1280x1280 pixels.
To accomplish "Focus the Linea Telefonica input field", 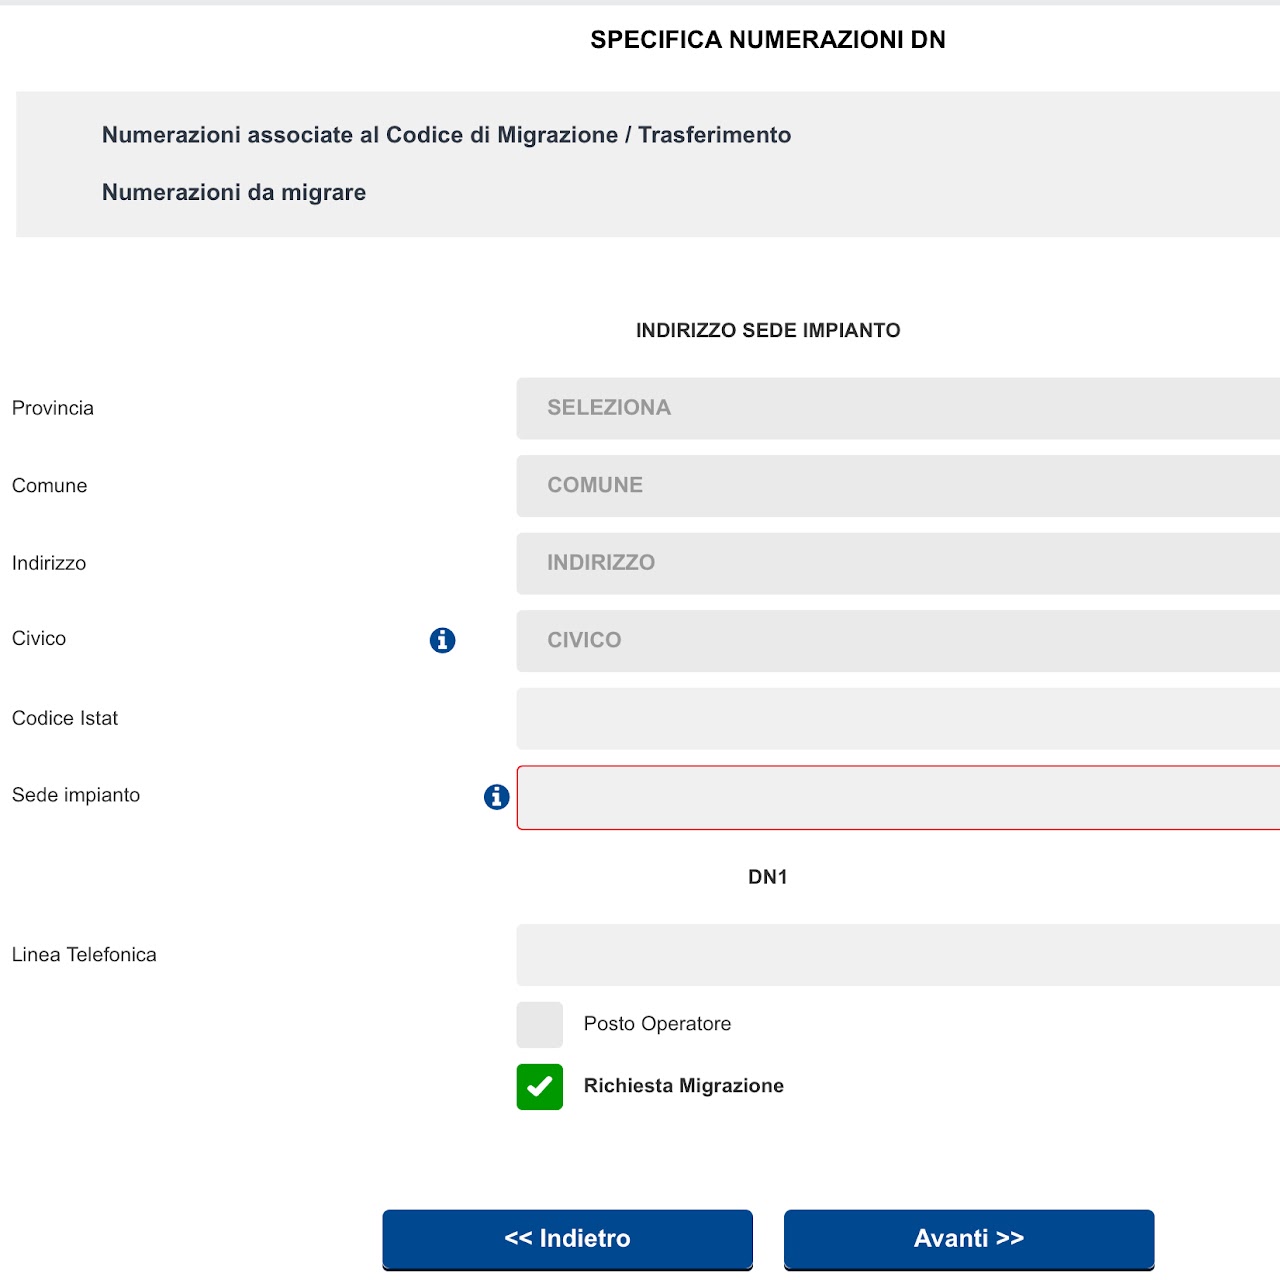I will (x=897, y=955).
